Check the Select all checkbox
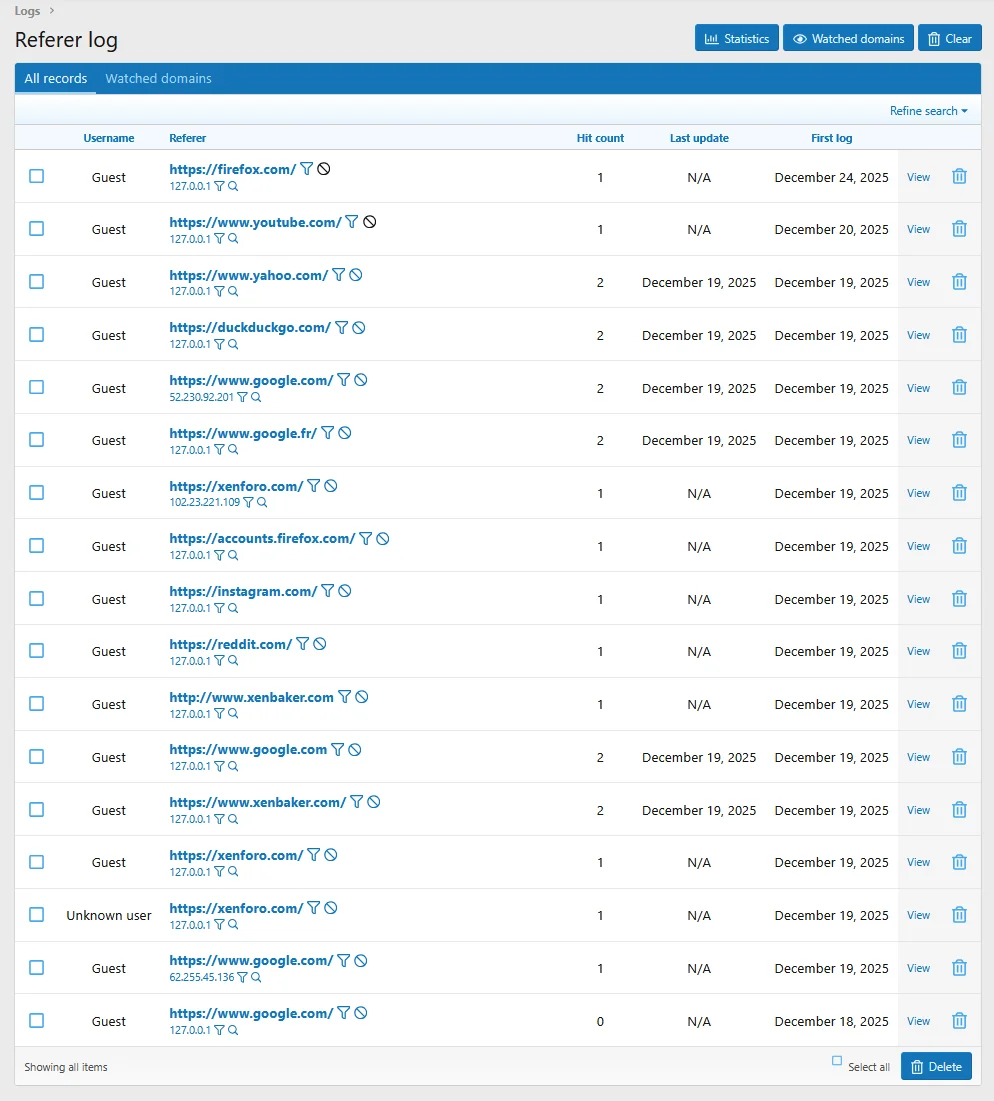This screenshot has width=994, height=1101. tap(837, 1061)
